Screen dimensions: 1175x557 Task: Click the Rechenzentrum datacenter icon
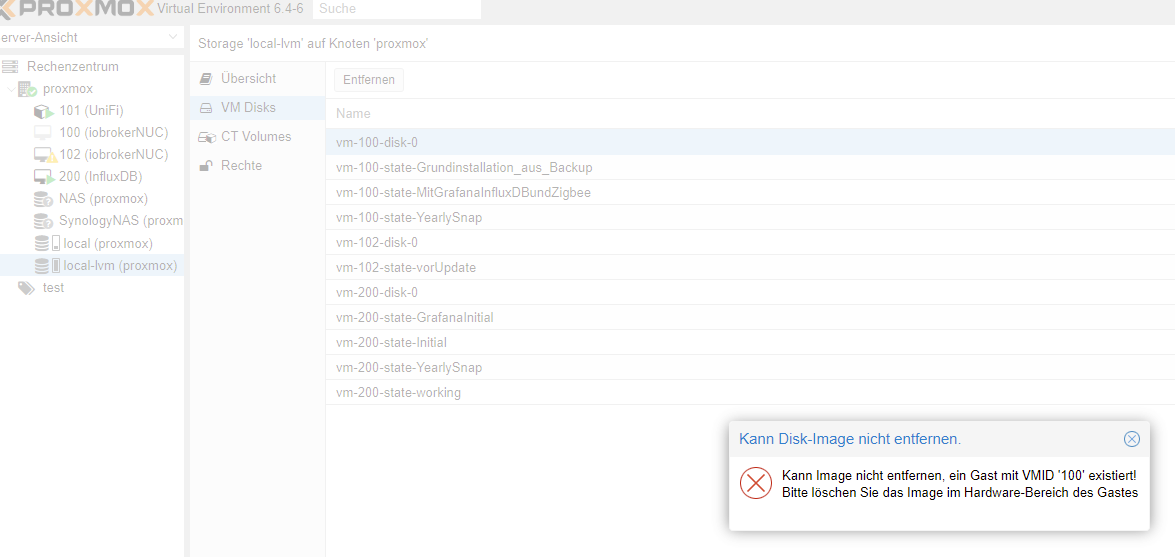click(10, 67)
